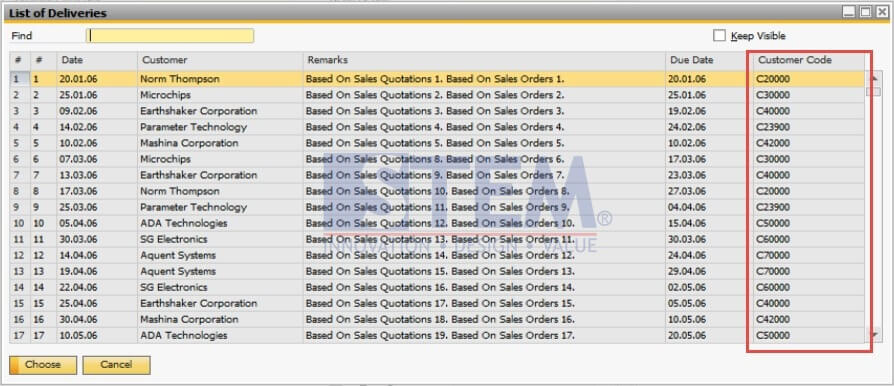This screenshot has height=386, width=894.
Task: Click the scroll up arrow of the list
Action: tap(873, 78)
